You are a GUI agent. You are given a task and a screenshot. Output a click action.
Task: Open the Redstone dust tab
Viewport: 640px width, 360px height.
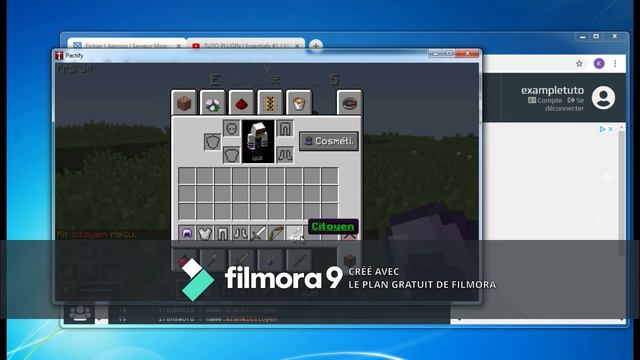click(241, 103)
